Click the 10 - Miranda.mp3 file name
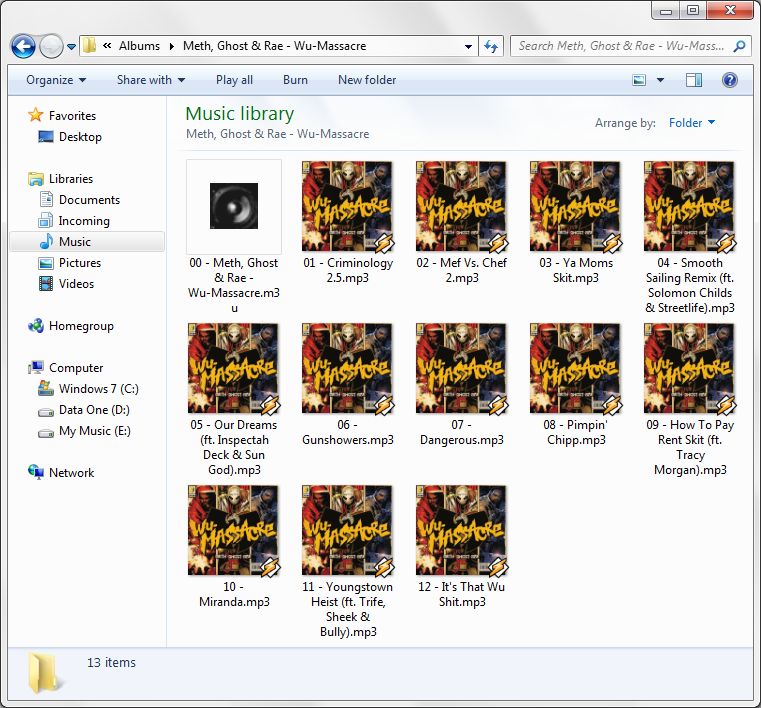This screenshot has height=708, width=761. pyautogui.click(x=234, y=594)
